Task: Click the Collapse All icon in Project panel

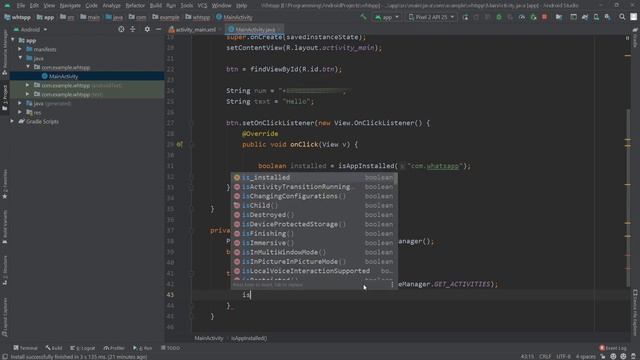Action: coord(133,29)
